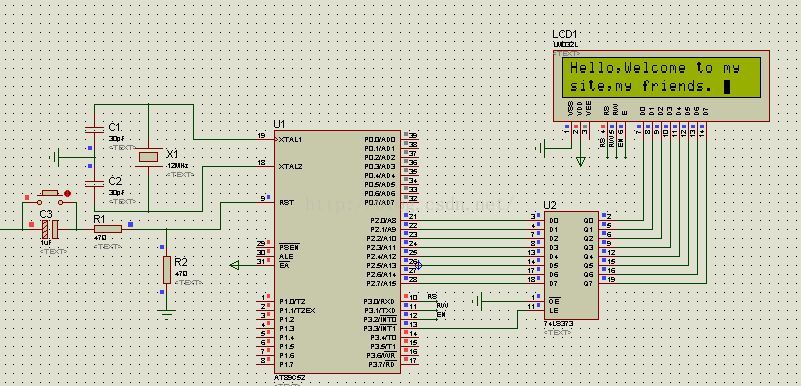Select the 74LS373 latch U2 body
Viewport: 801px width, 386px height.
[571, 265]
